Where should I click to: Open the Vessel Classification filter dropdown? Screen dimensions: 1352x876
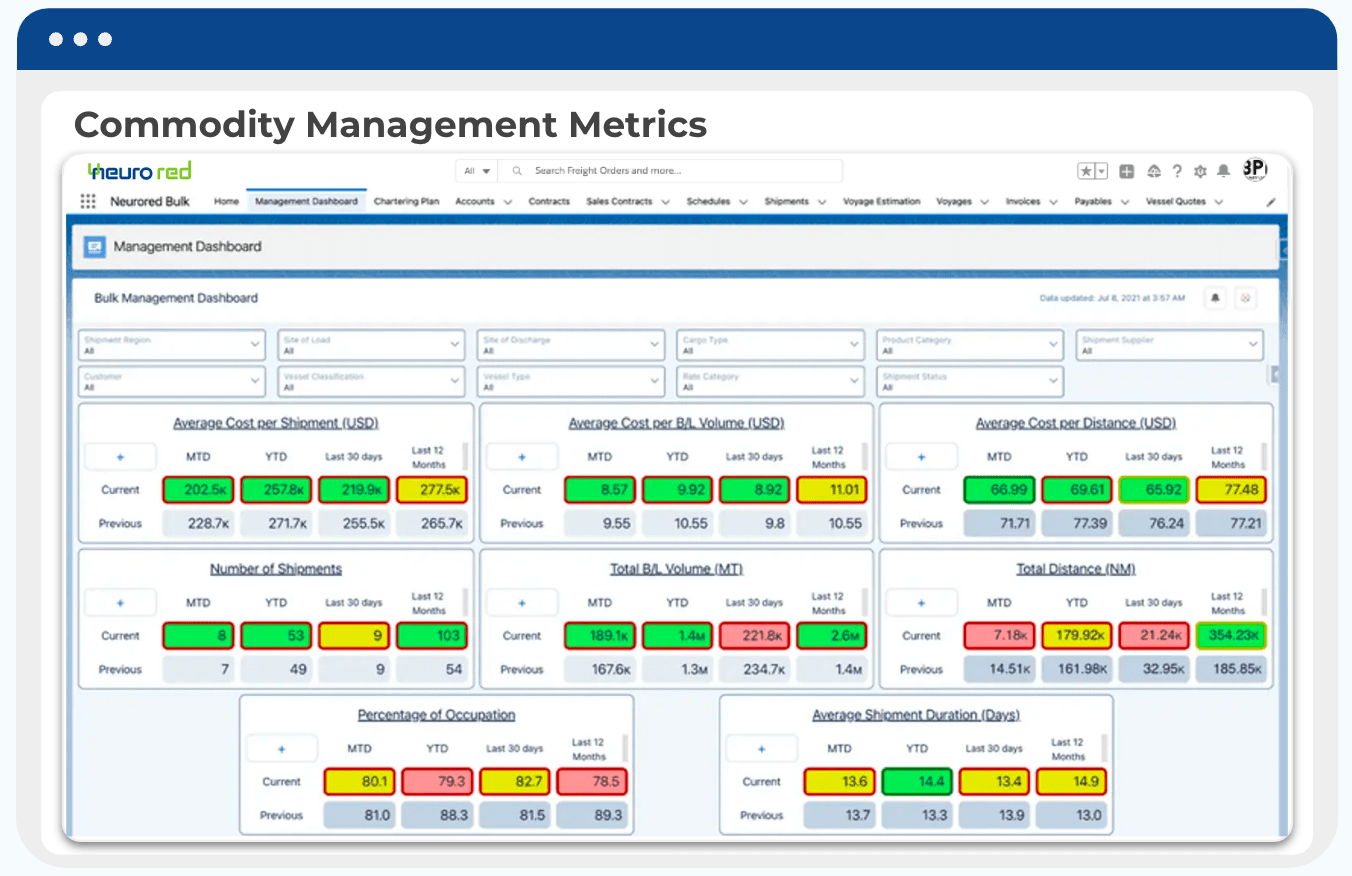371,382
